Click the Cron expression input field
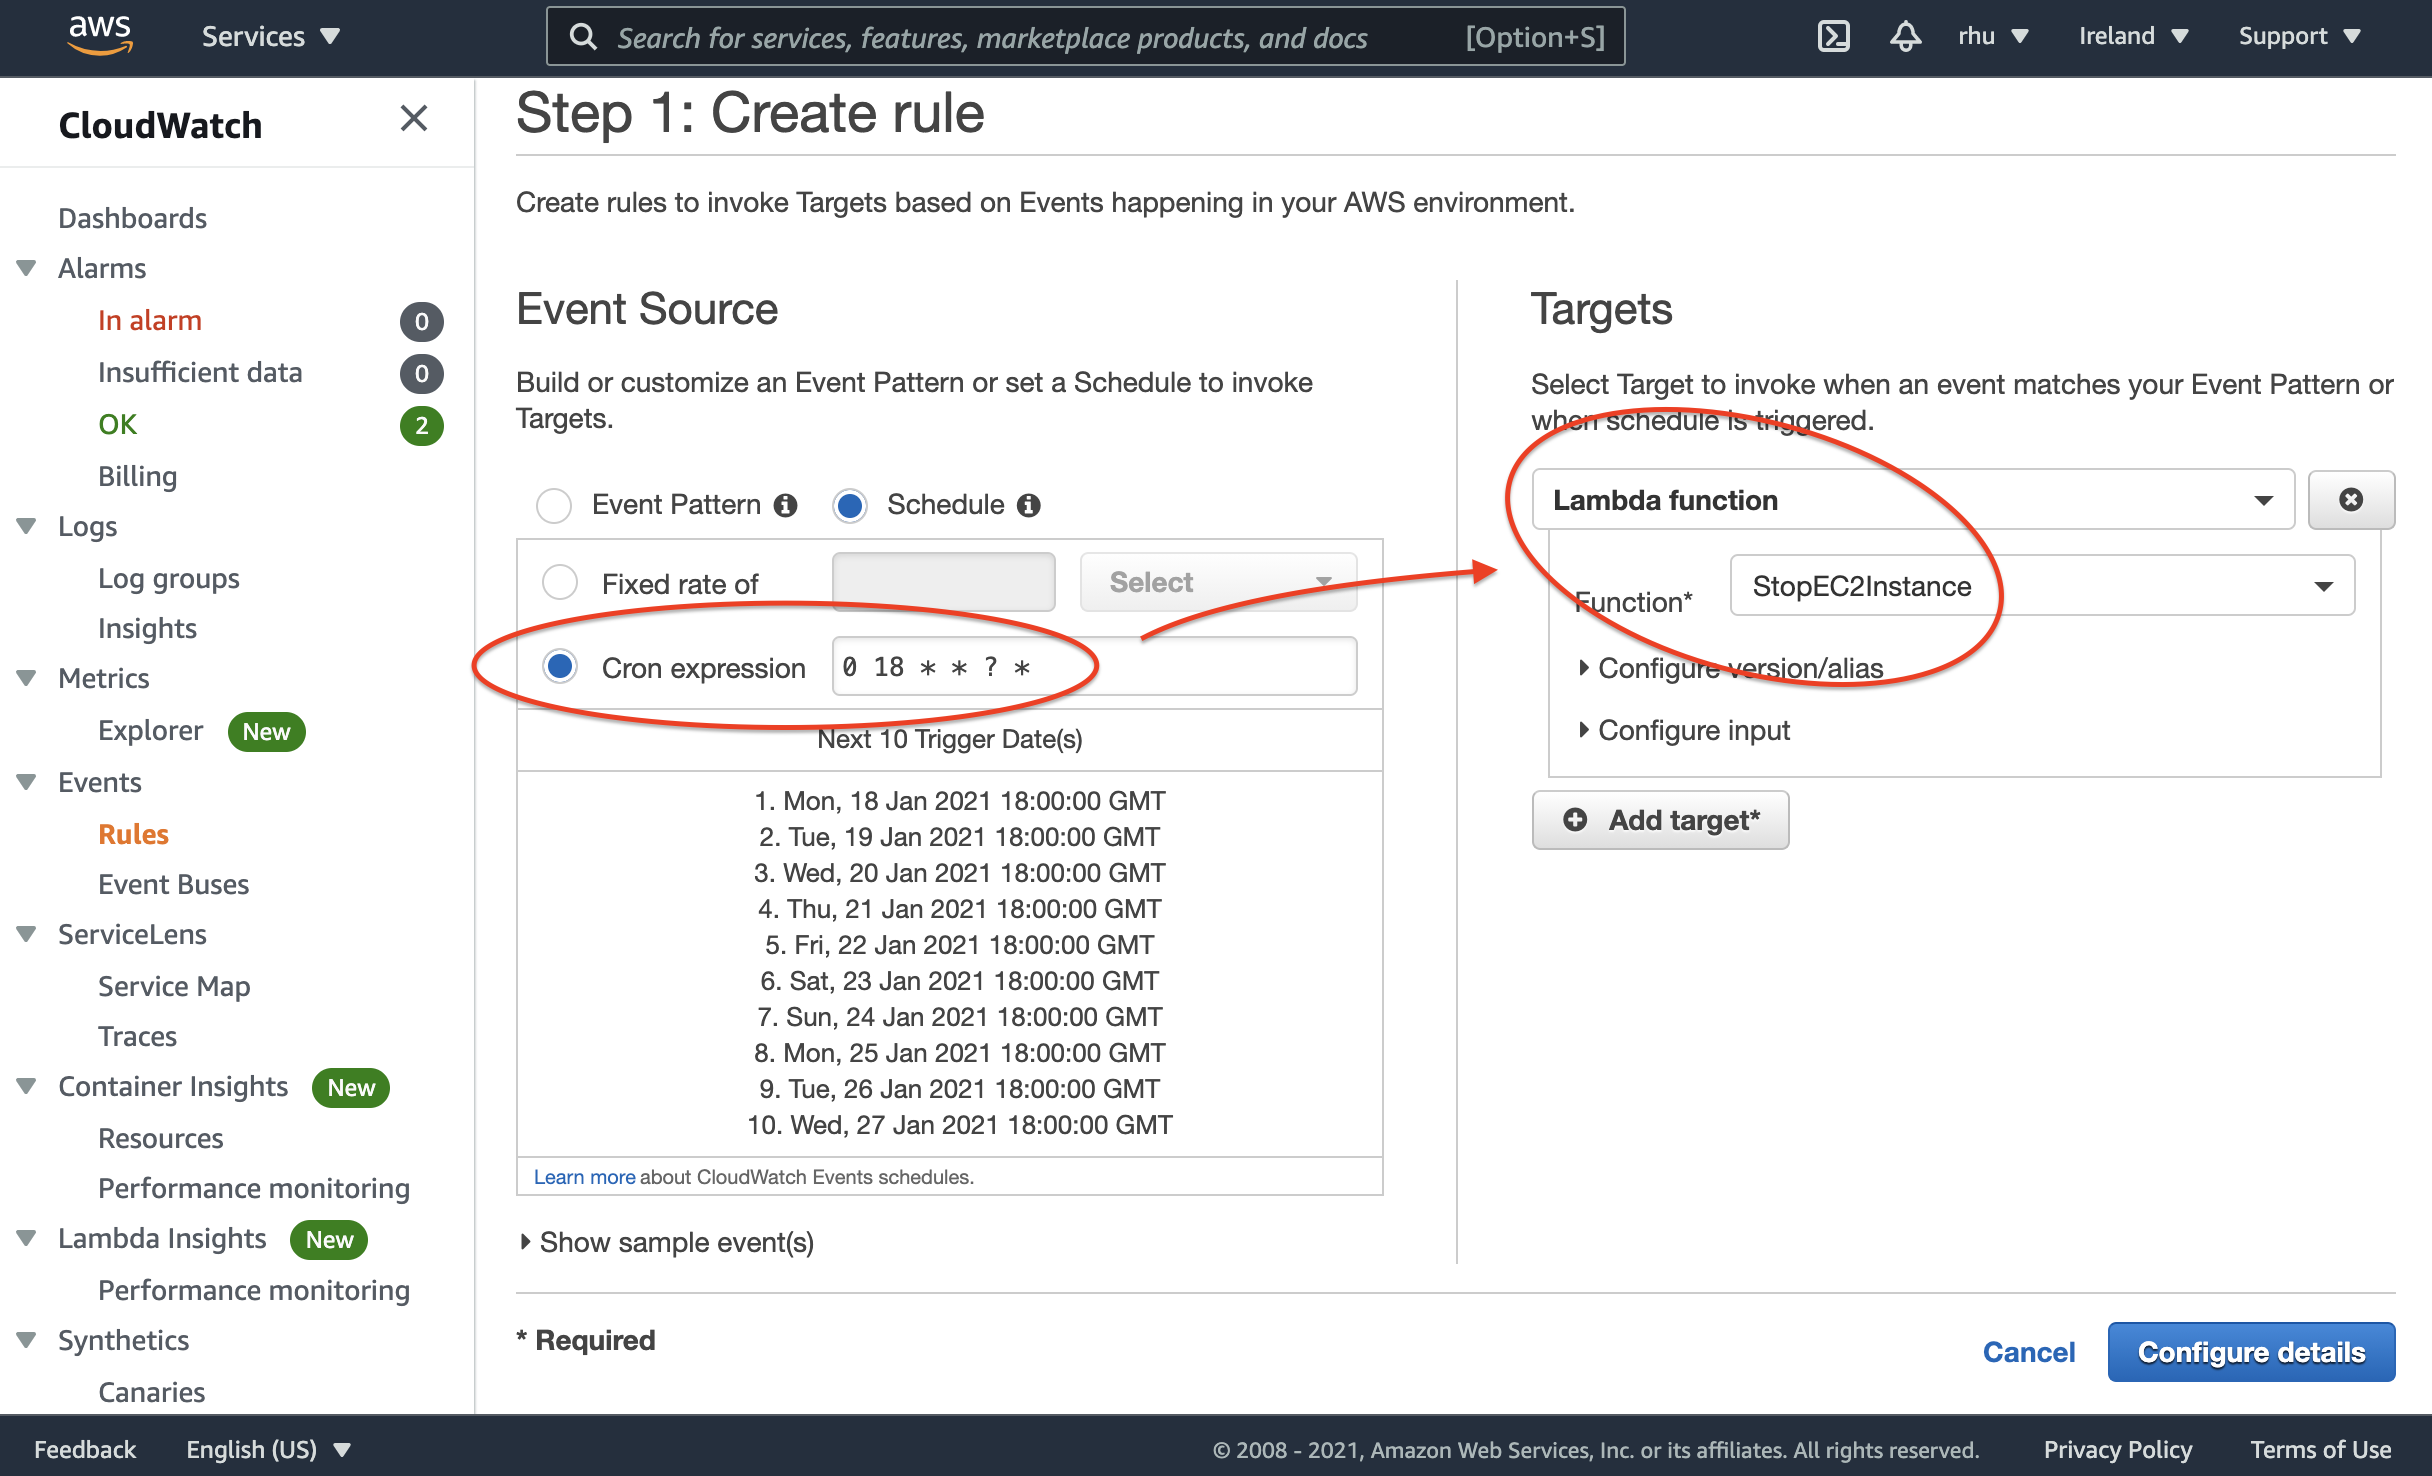 [1094, 666]
